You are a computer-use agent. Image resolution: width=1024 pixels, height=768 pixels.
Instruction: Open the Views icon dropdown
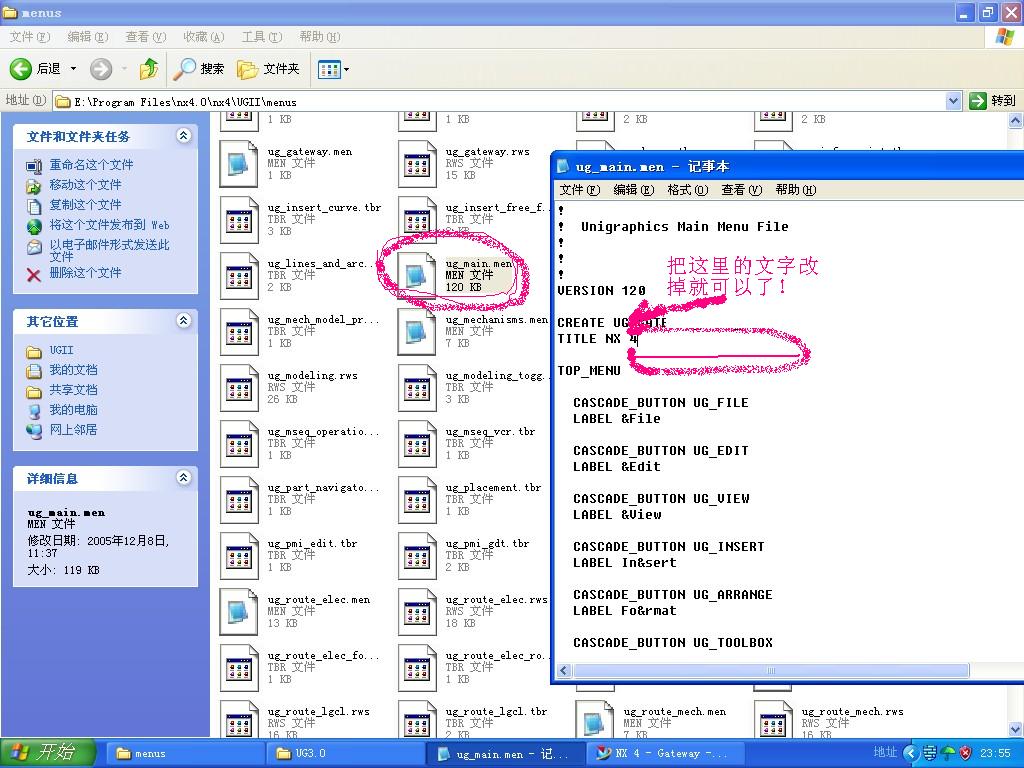(333, 69)
